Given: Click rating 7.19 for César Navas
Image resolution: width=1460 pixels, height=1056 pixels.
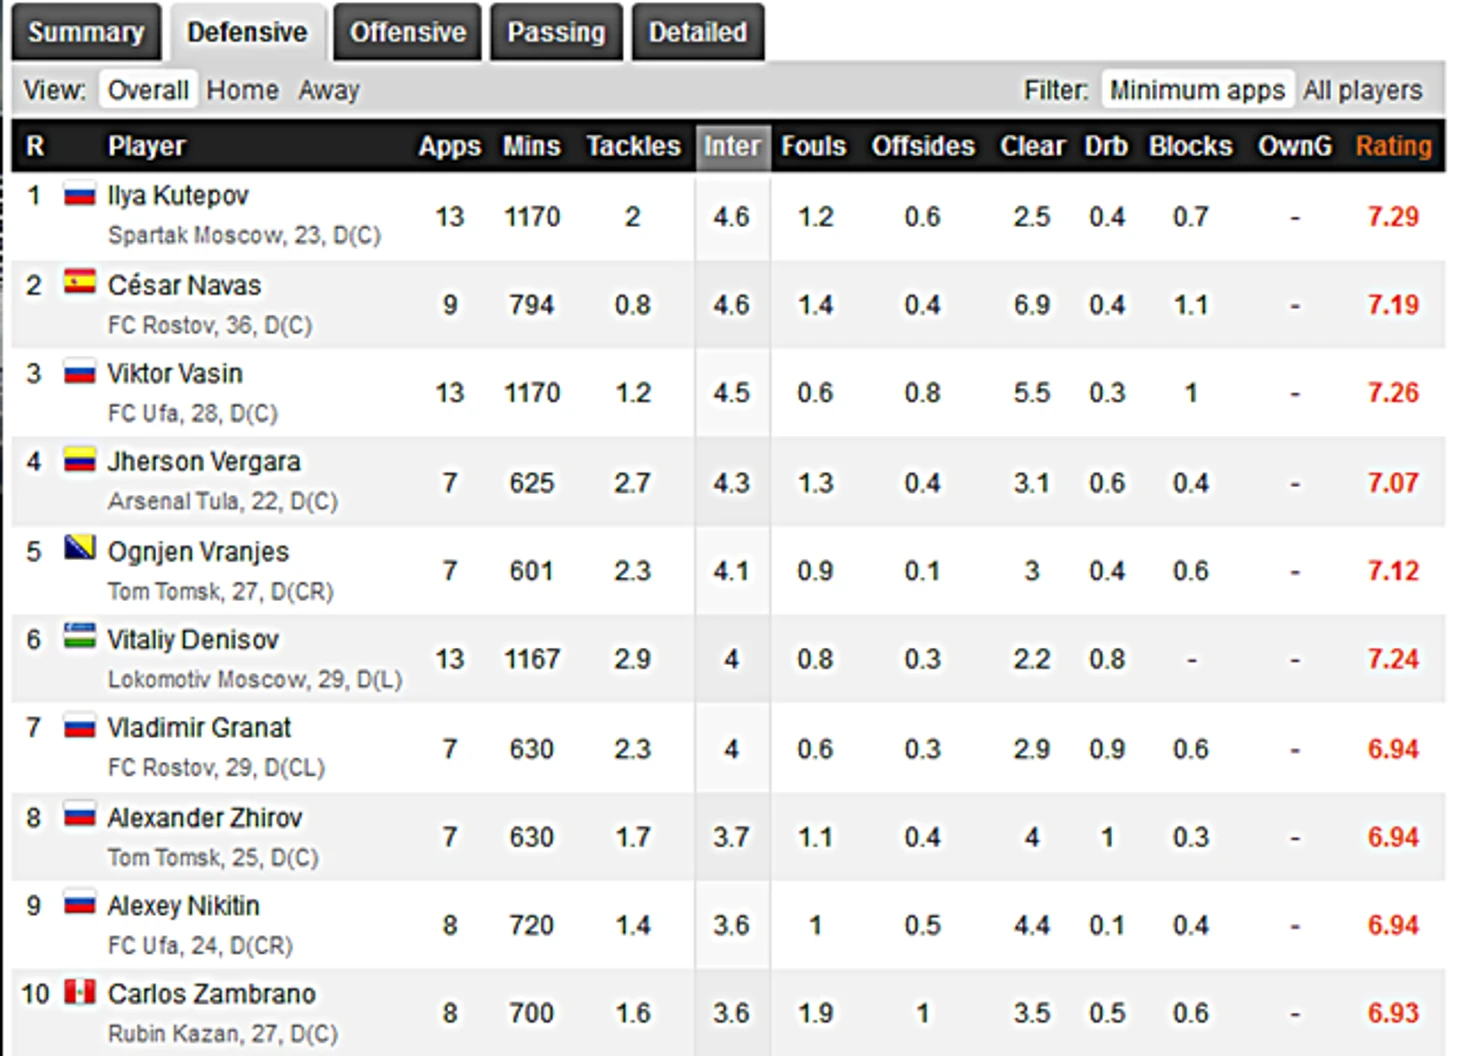Looking at the screenshot, I should [1393, 305].
